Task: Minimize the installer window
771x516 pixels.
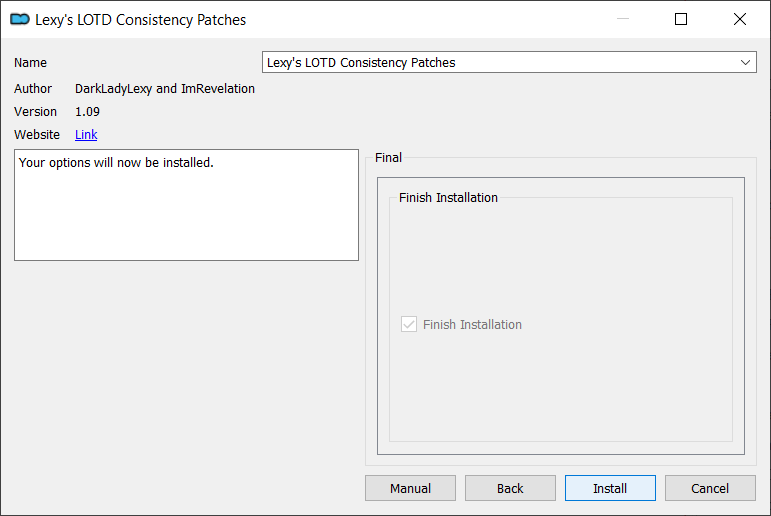Action: (623, 19)
